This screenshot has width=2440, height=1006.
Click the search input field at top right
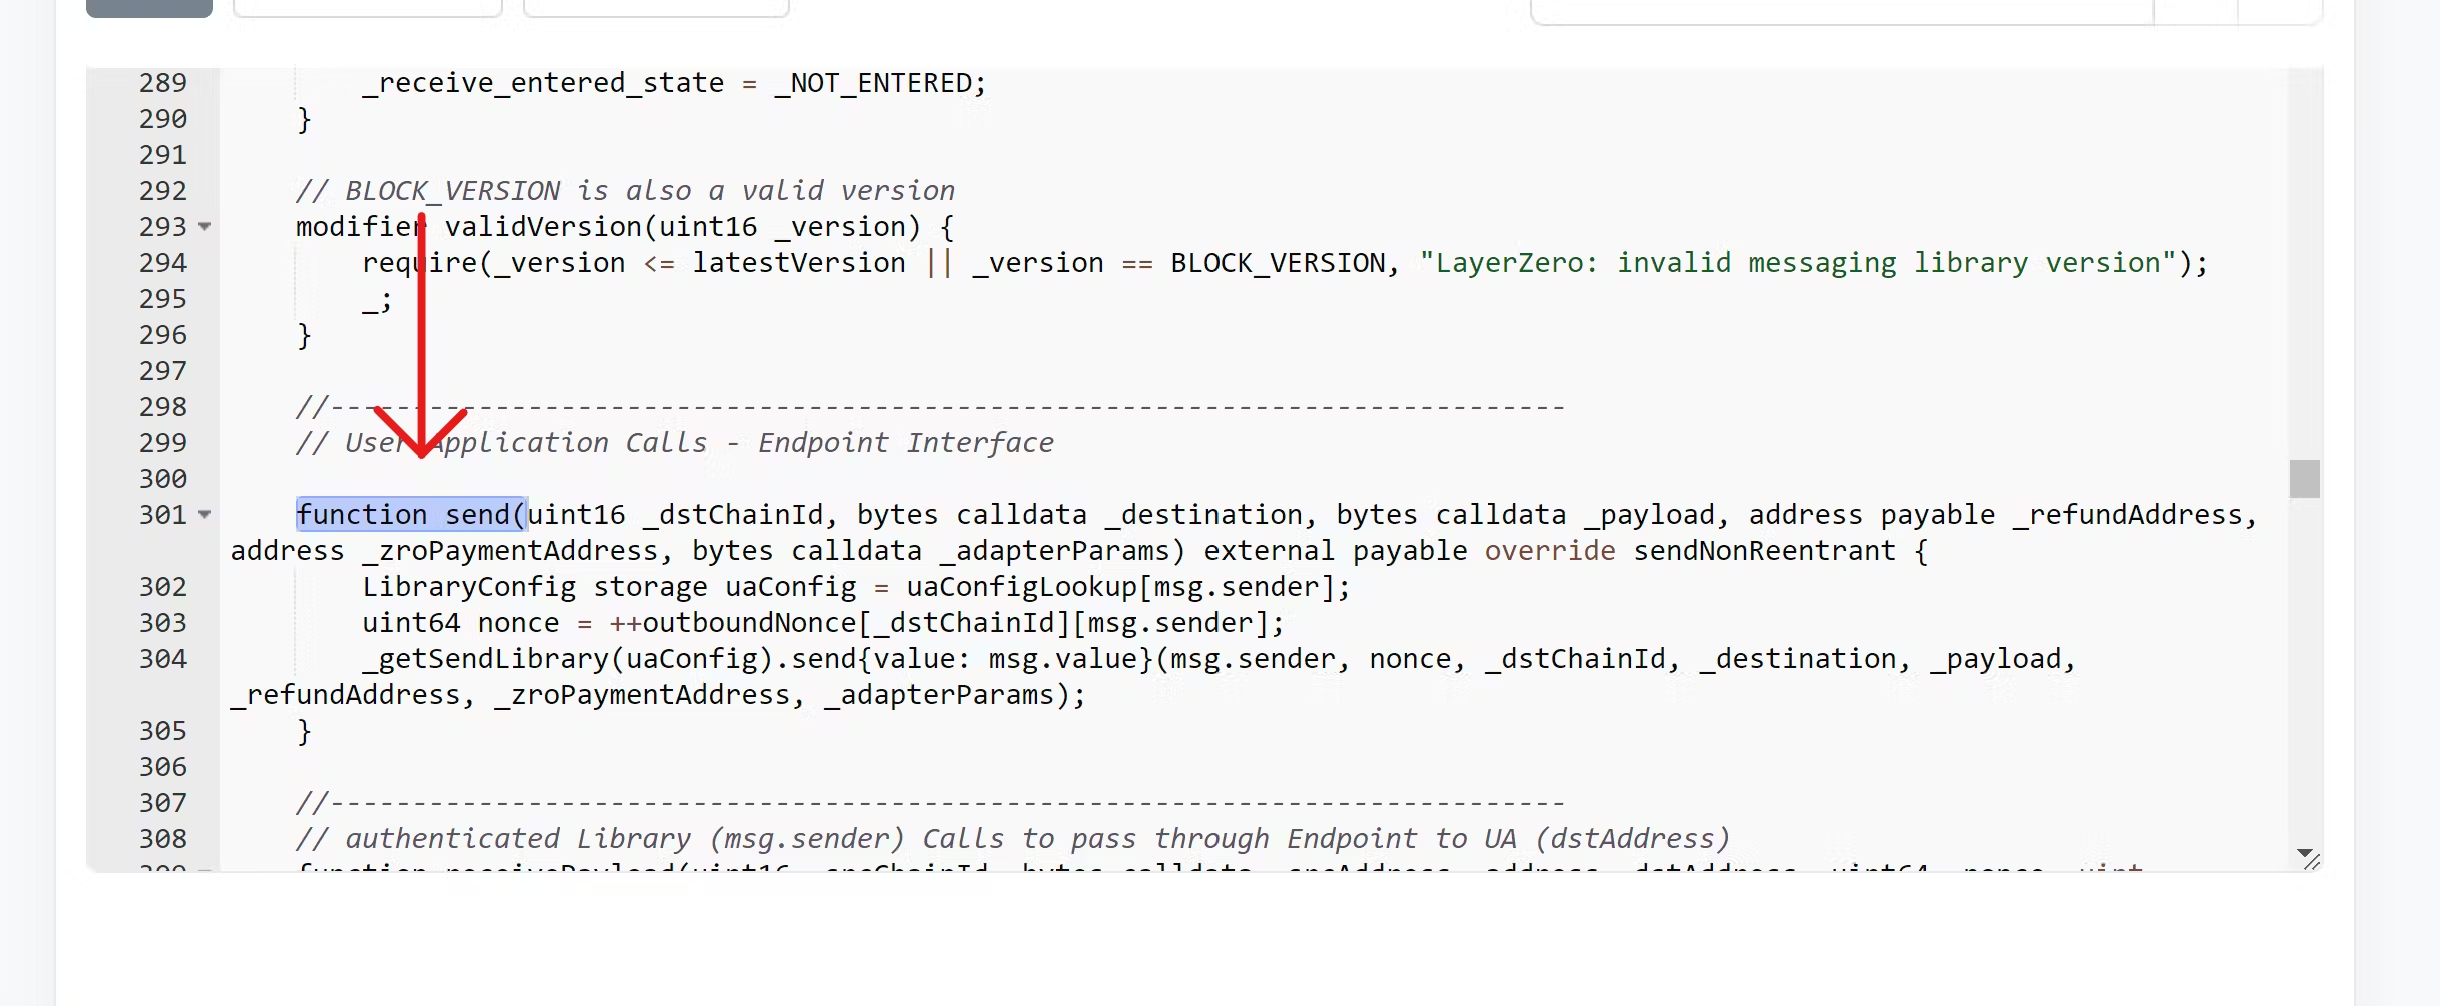pos(1840,10)
